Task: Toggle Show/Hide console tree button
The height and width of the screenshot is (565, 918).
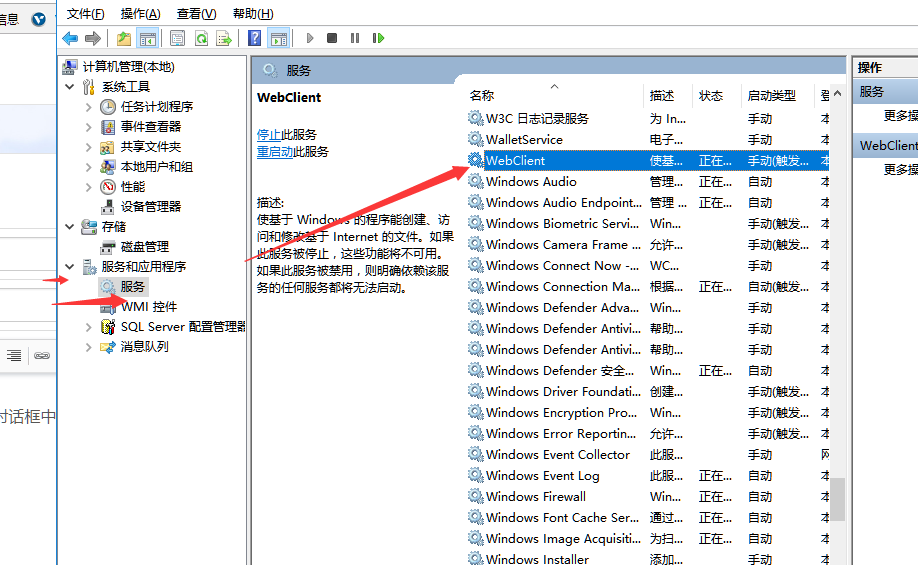Action: coord(148,38)
